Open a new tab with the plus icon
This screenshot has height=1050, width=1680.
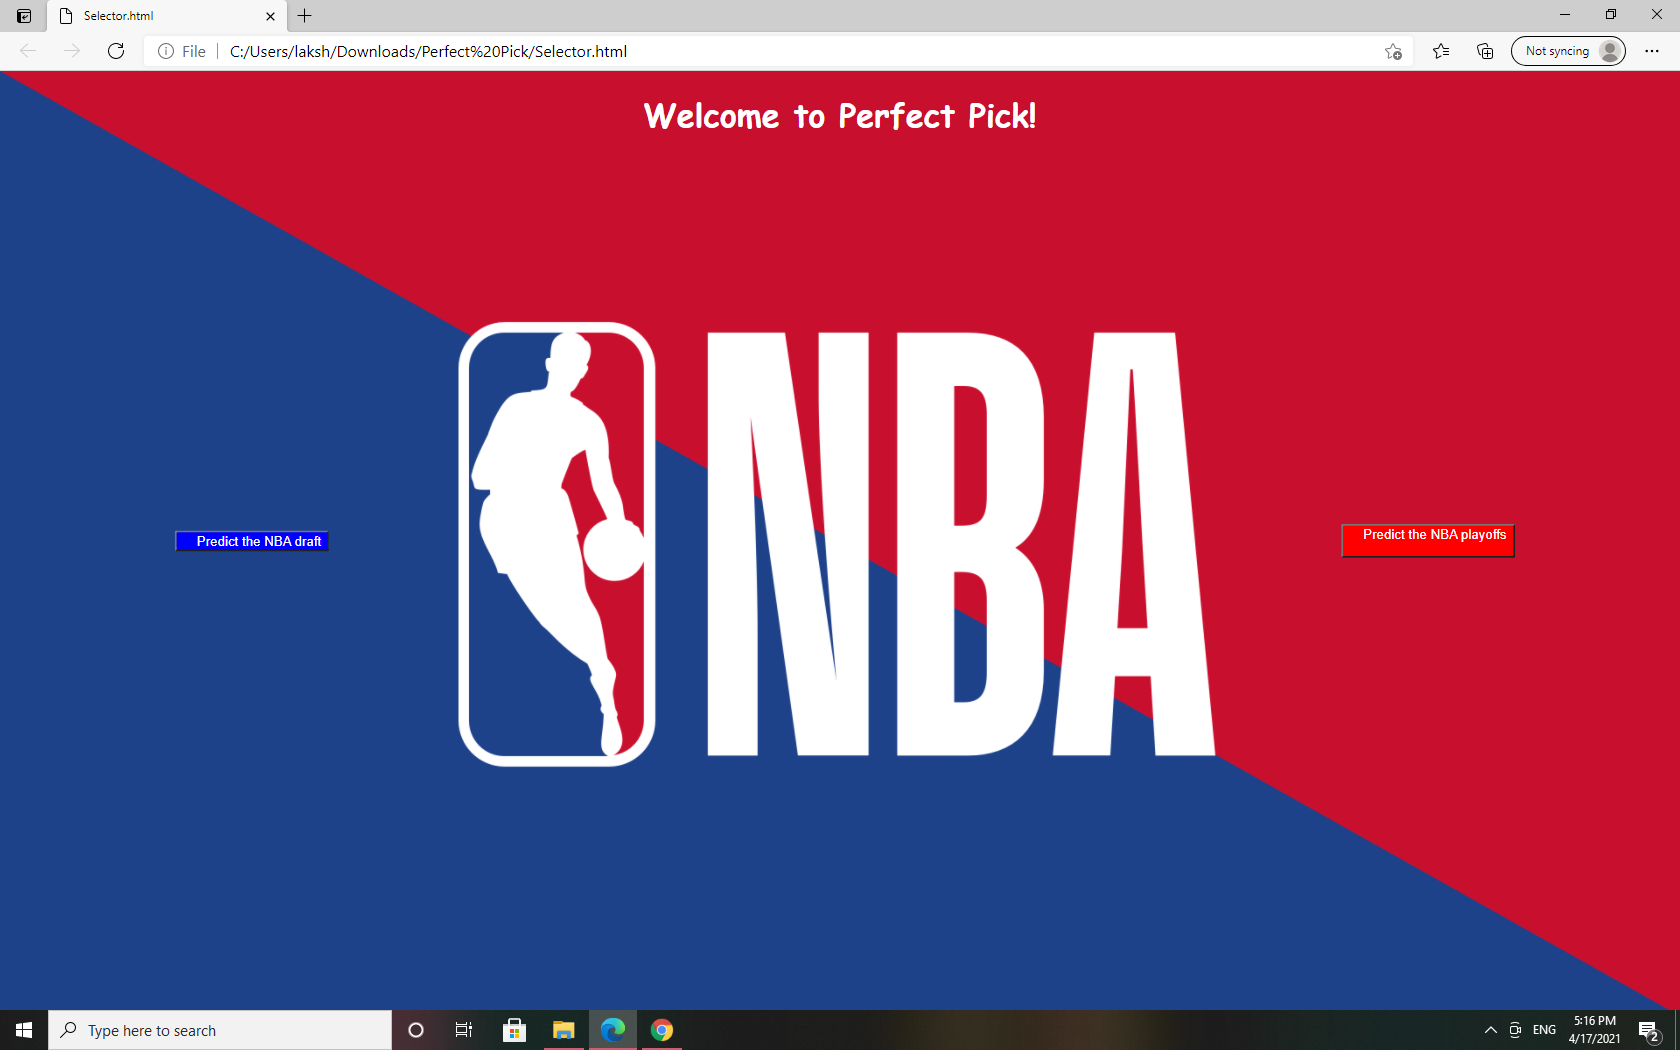305,16
